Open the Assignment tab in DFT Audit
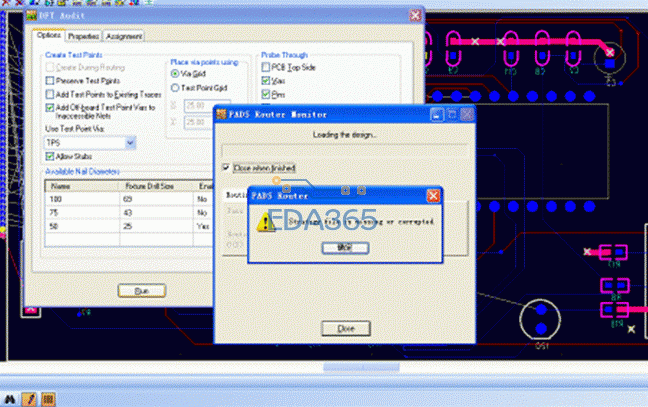This screenshot has height=407, width=648. click(x=124, y=36)
